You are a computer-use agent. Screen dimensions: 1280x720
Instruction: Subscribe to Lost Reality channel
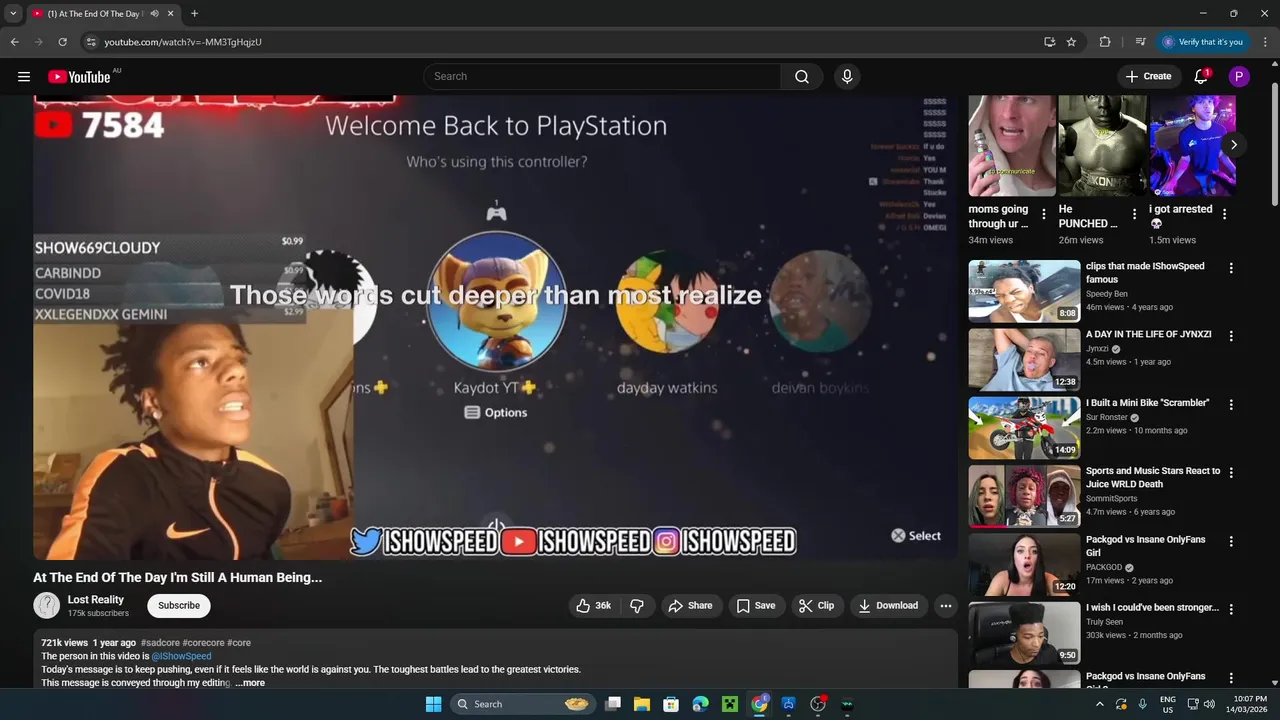pyautogui.click(x=179, y=606)
